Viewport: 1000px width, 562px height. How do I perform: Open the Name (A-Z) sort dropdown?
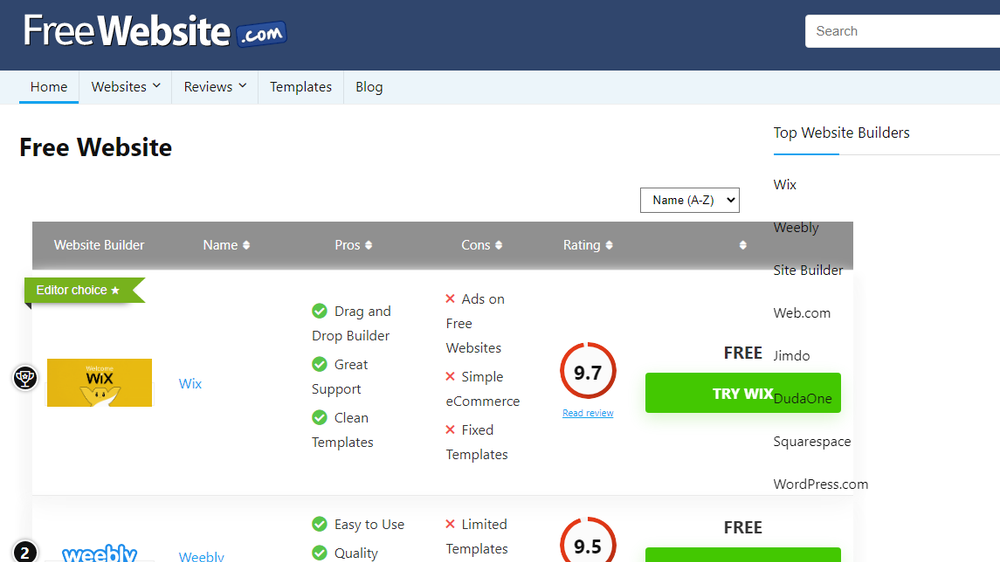coord(689,200)
